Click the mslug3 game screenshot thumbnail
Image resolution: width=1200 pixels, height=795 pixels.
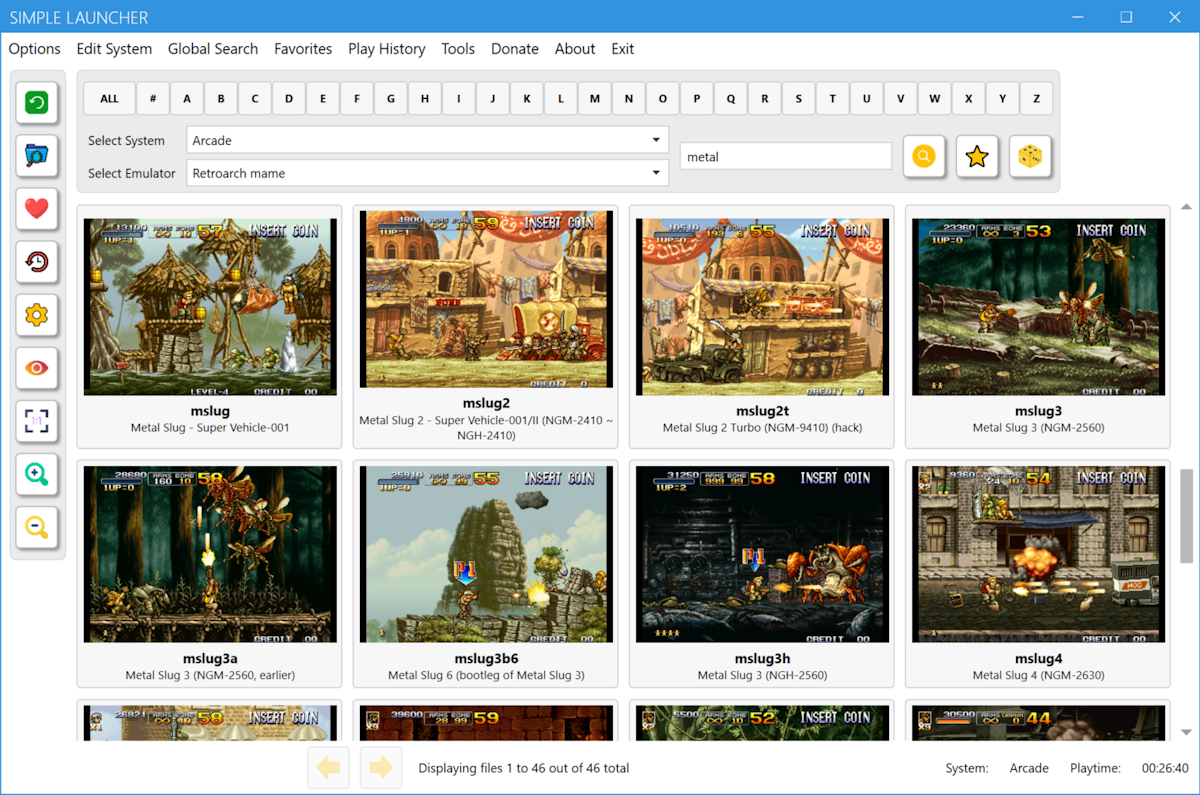click(1038, 307)
